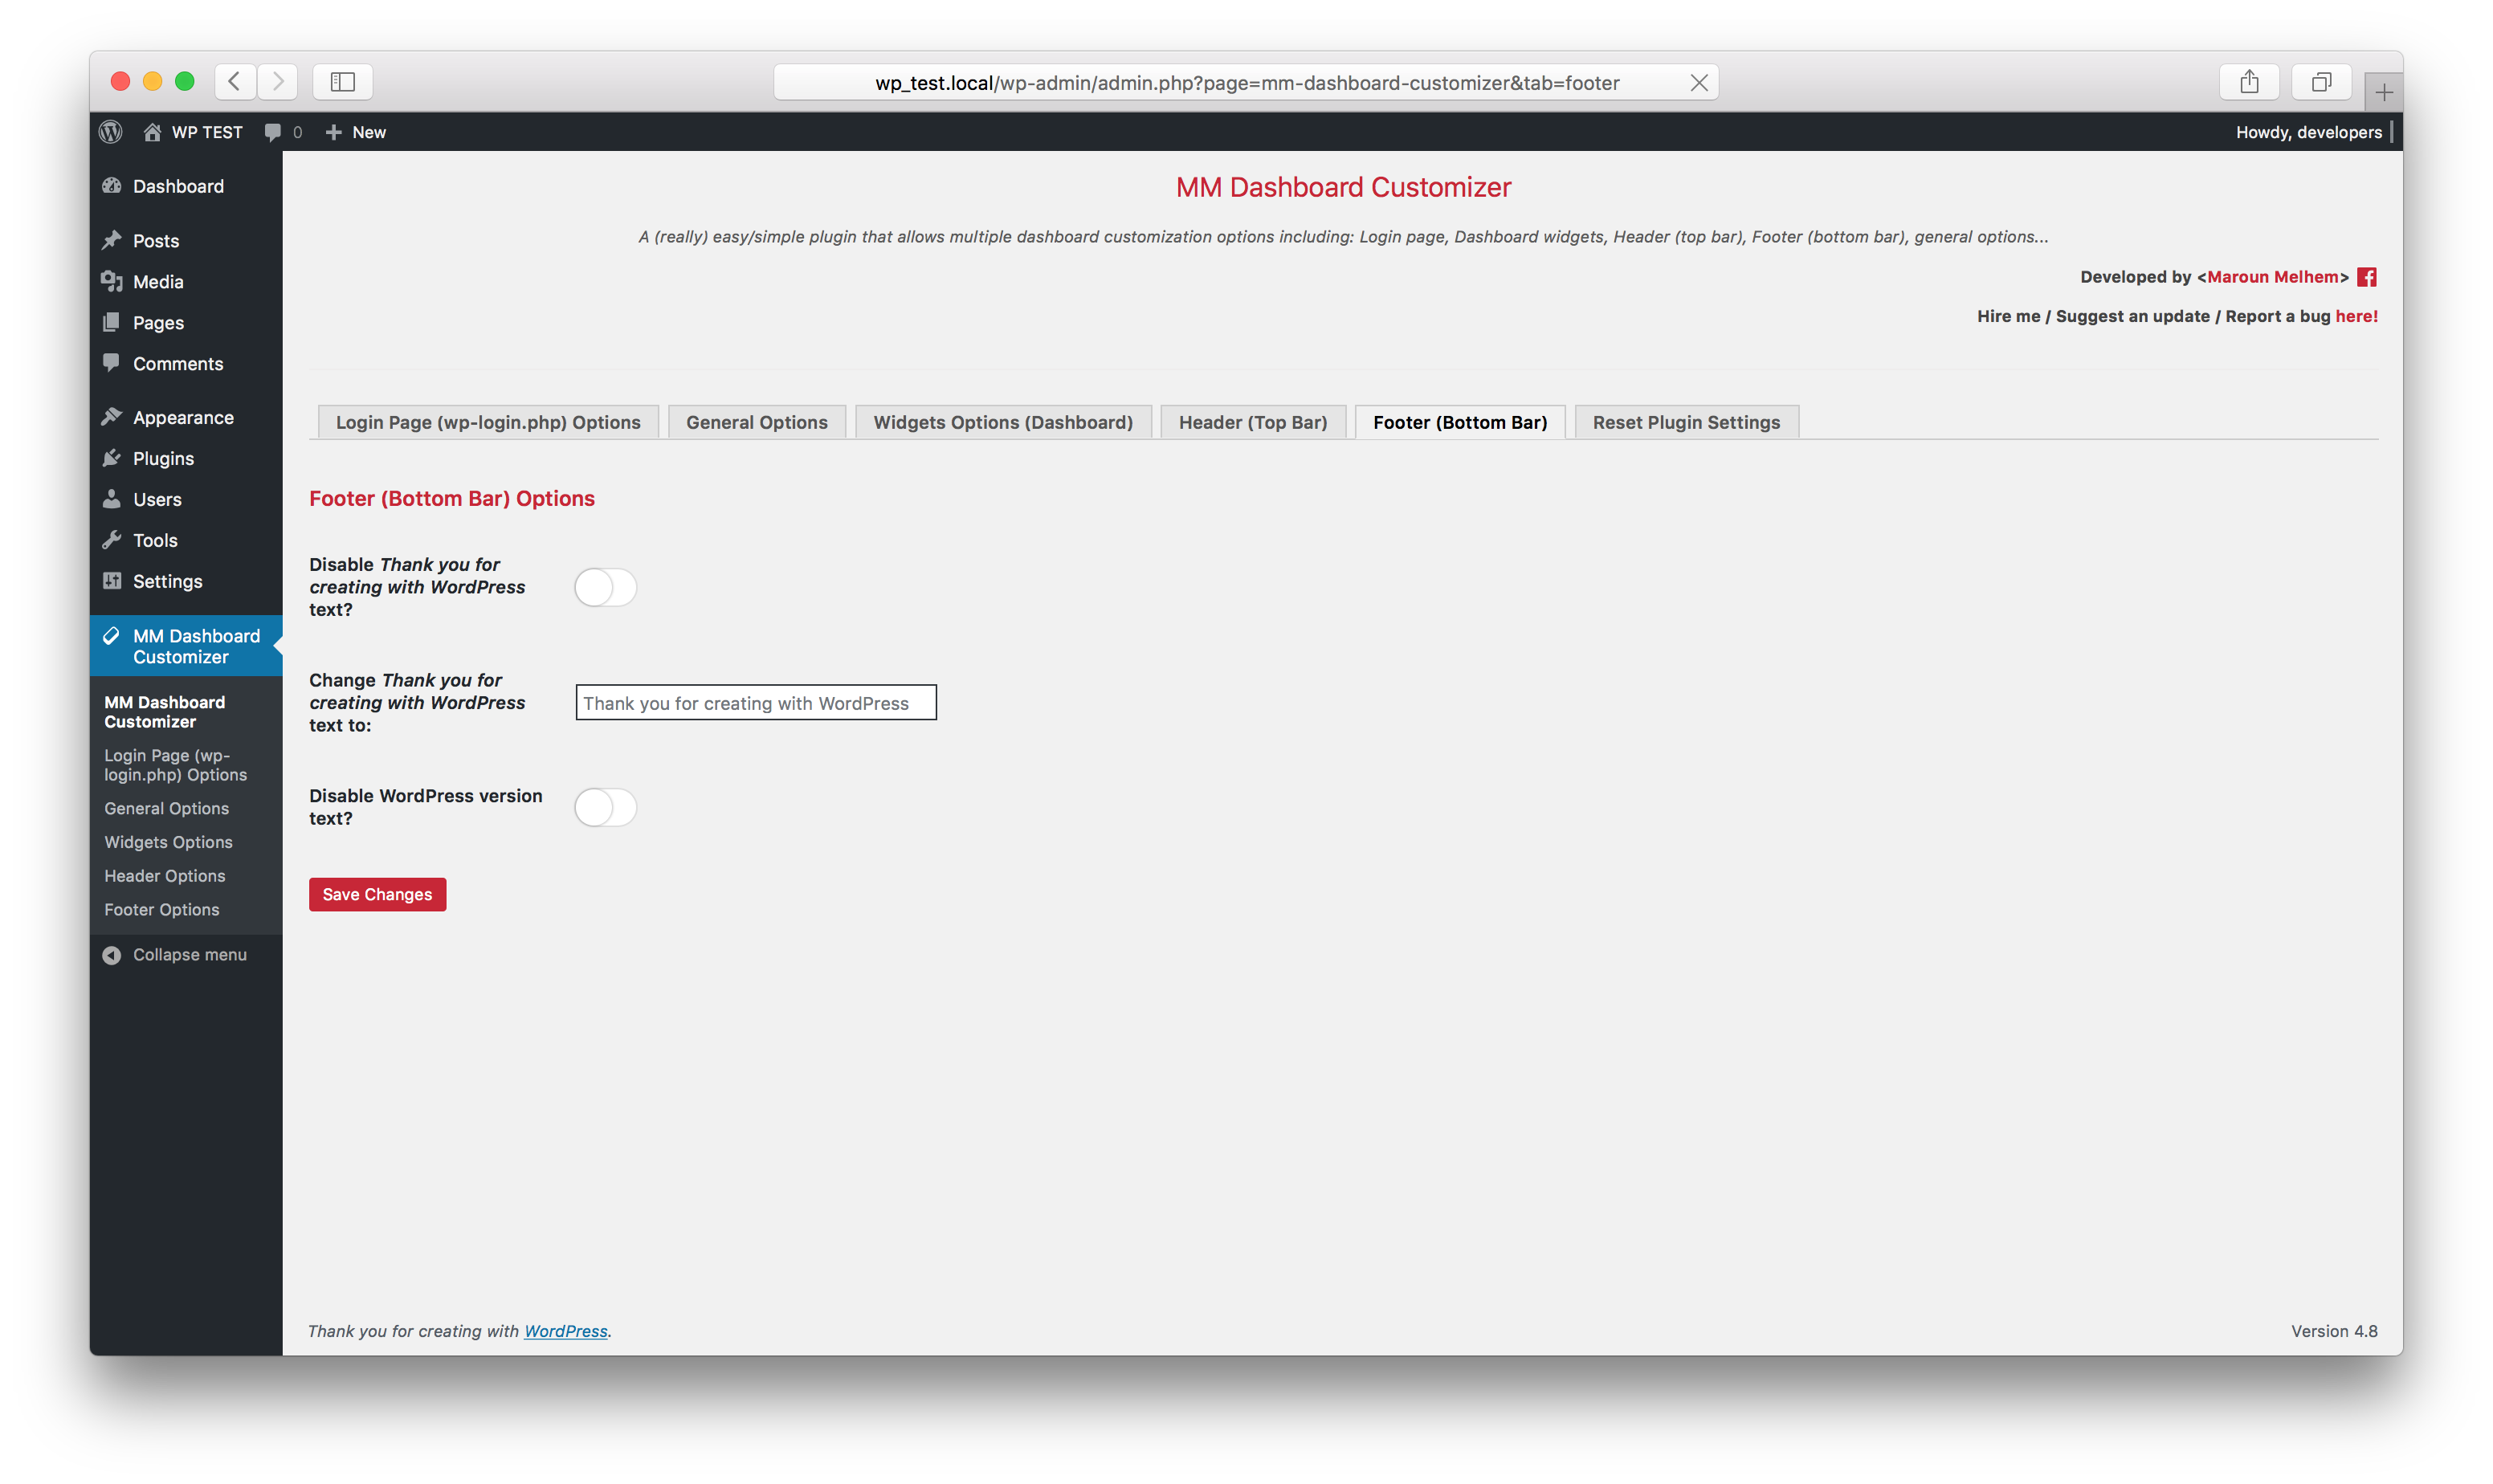The image size is (2493, 1484).
Task: Switch to the General Options tab
Action: pos(756,421)
